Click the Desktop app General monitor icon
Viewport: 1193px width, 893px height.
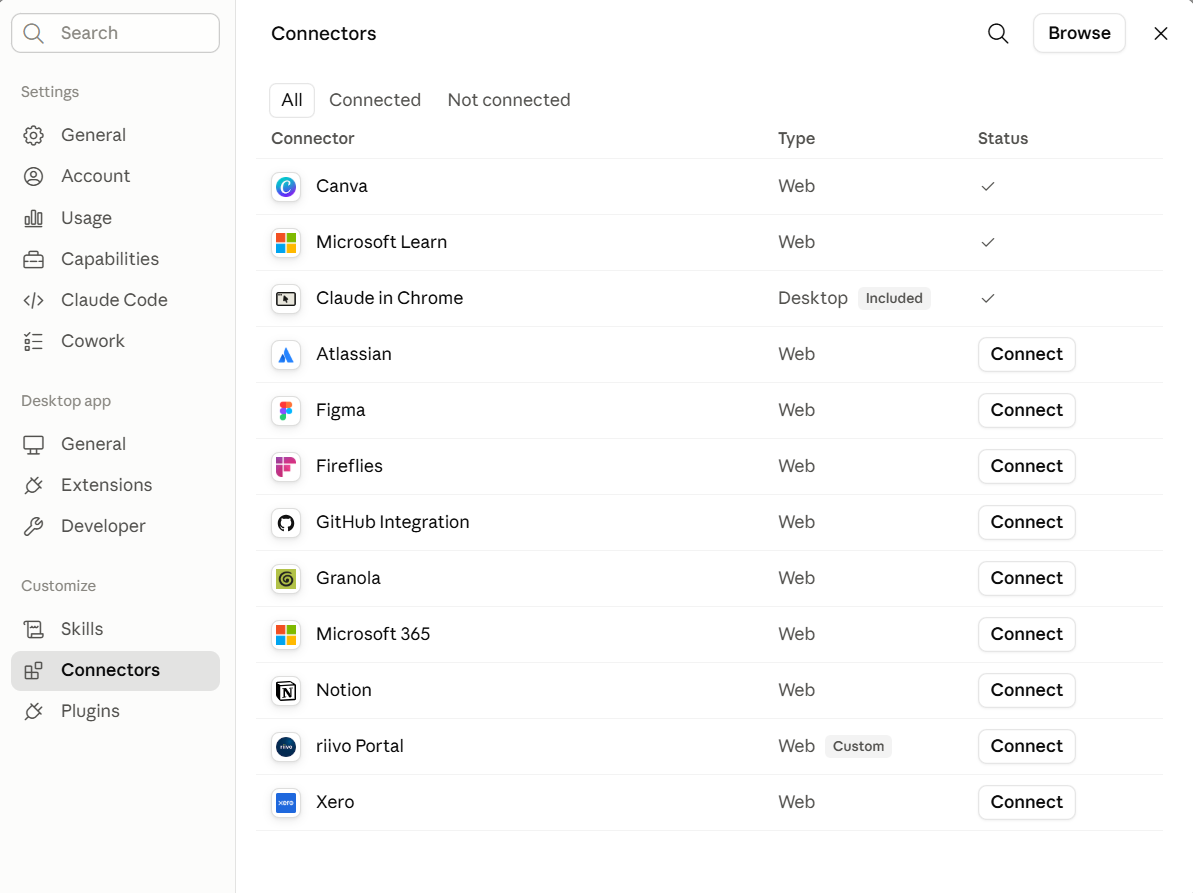point(33,444)
